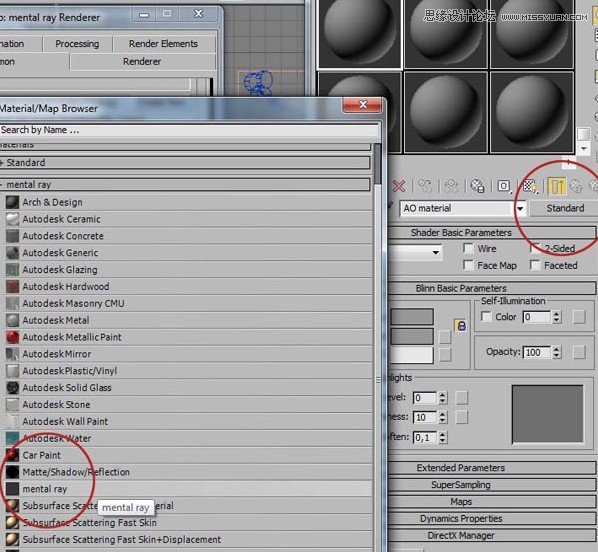
Task: Expand the Dynamics Properties rollout
Action: 491,518
